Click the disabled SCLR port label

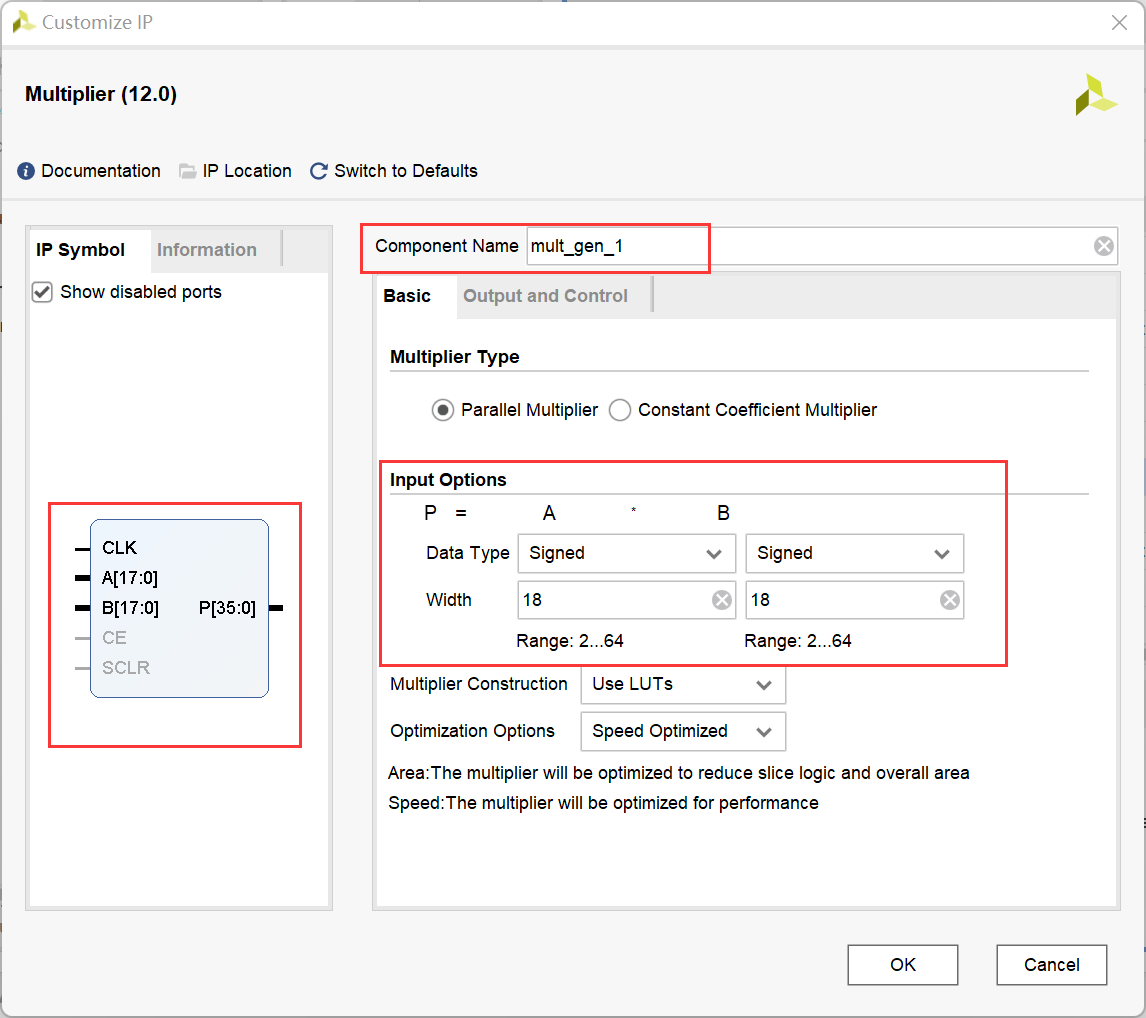coord(126,668)
